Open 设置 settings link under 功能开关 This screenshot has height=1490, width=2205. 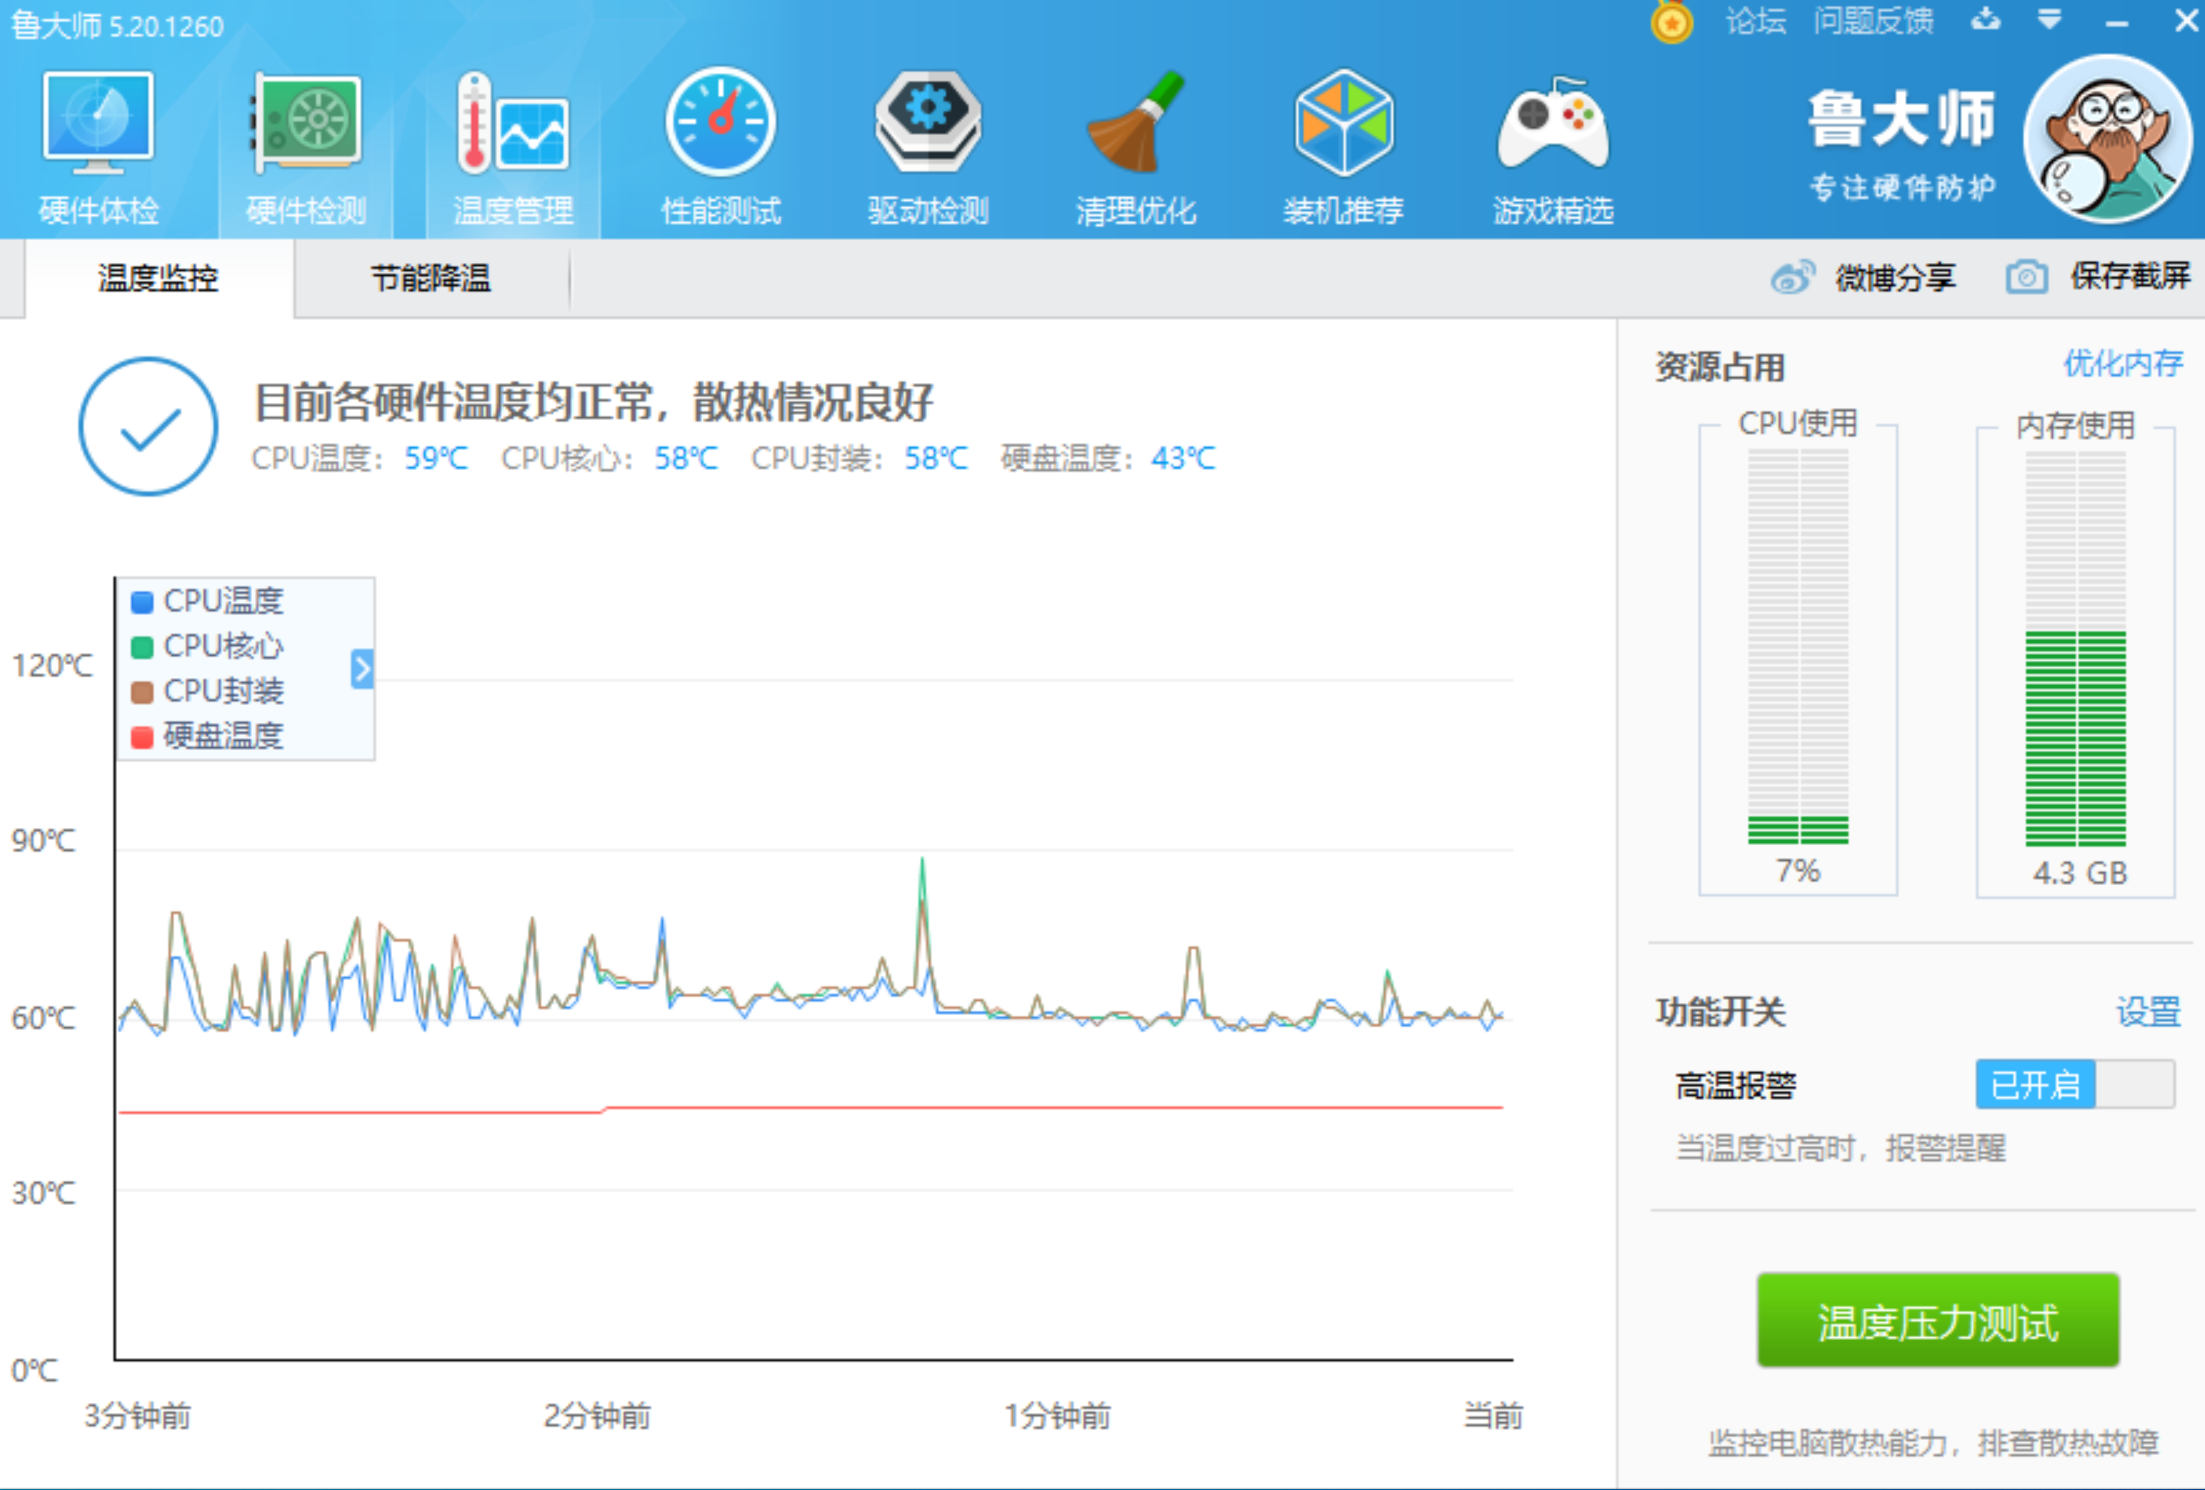pyautogui.click(x=2148, y=1011)
